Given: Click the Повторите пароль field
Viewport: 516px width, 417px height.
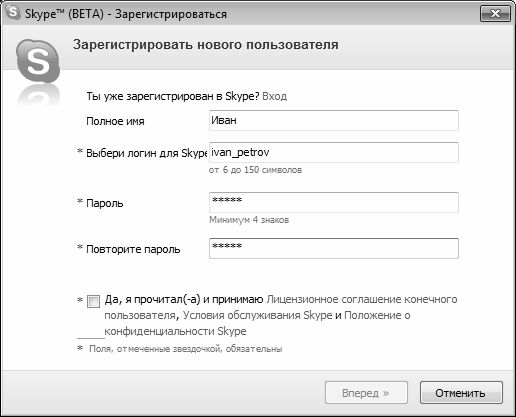Looking at the screenshot, I should coord(334,248).
